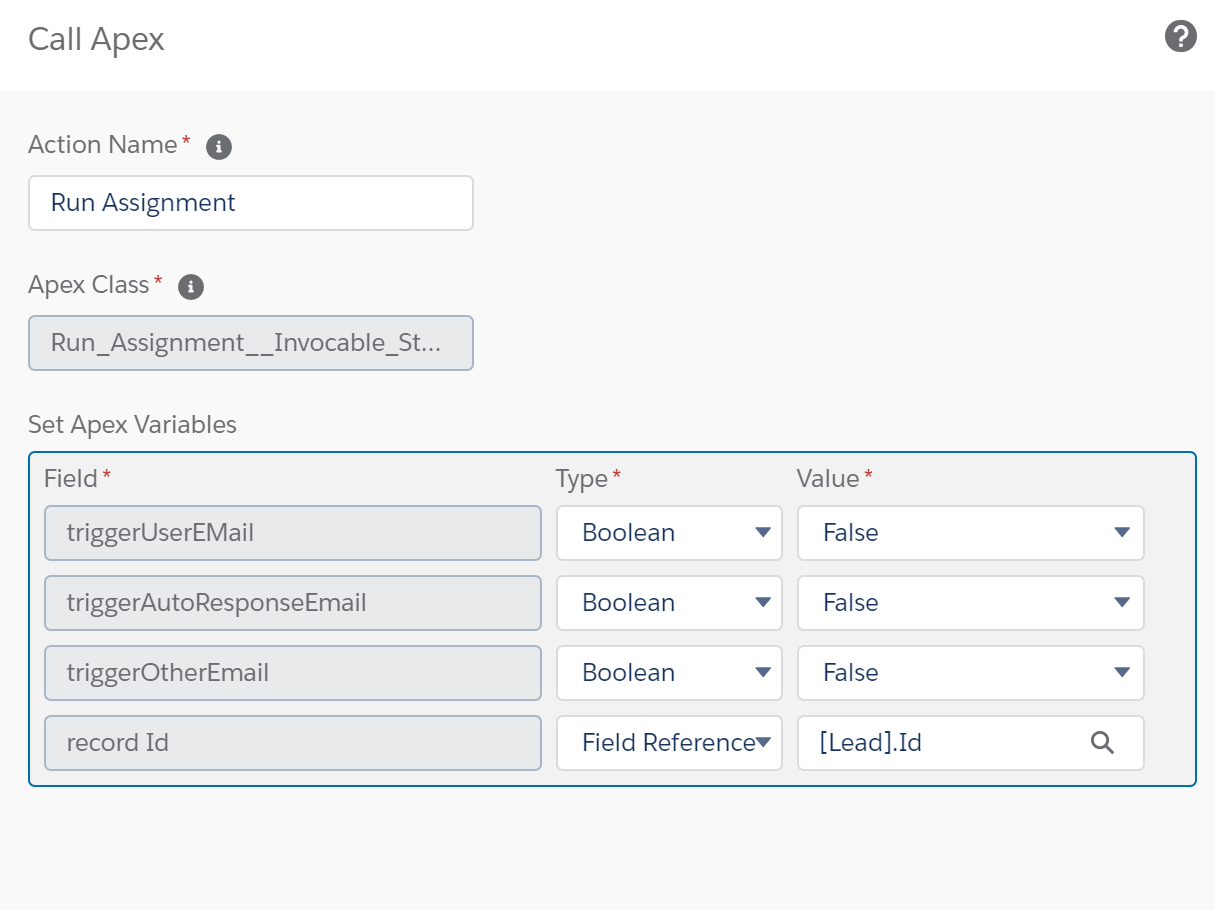Click the Apex Class field Run_Assignment__Invocable
The image size is (1215, 910).
pos(251,343)
